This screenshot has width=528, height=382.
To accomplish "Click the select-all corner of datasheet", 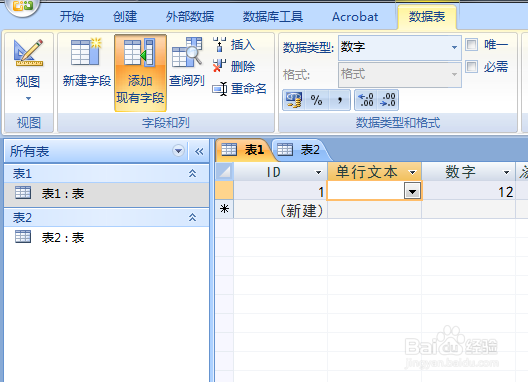I will [x=224, y=172].
